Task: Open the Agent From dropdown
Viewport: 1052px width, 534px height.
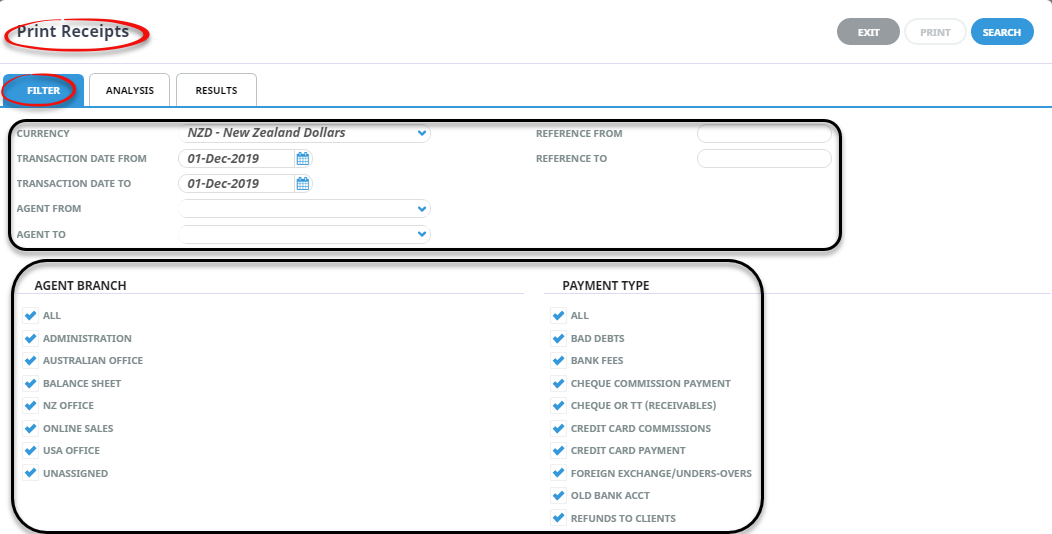Action: 422,209
